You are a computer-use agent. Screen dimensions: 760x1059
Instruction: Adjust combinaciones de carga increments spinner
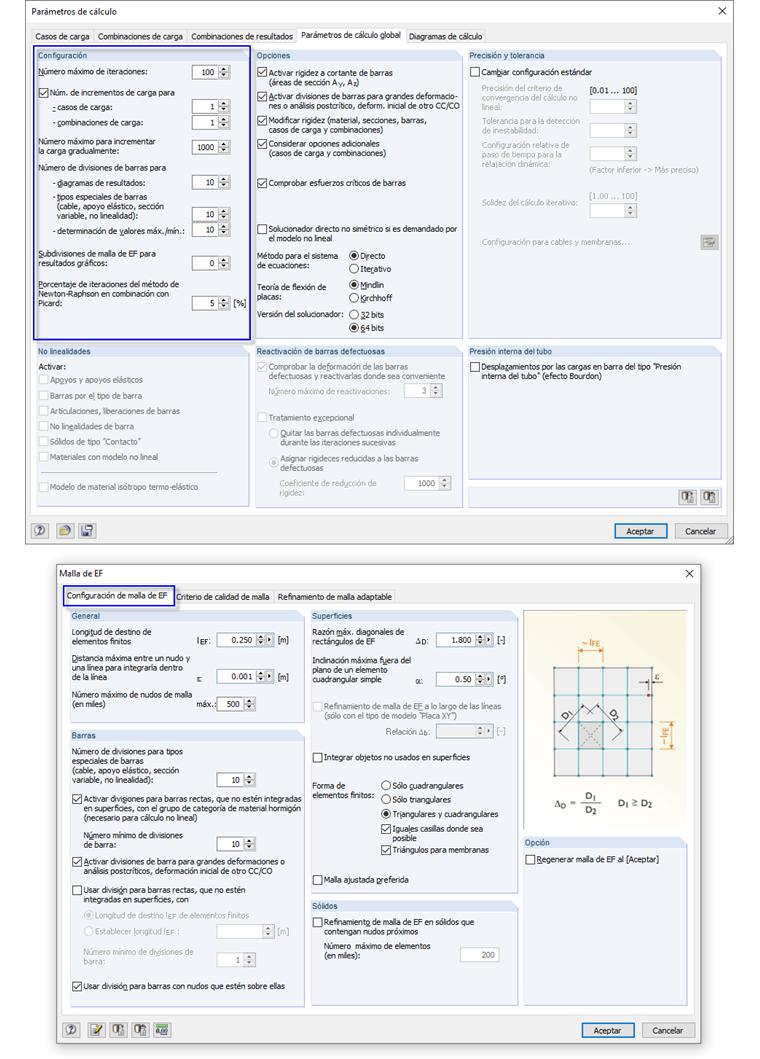pyautogui.click(x=224, y=122)
